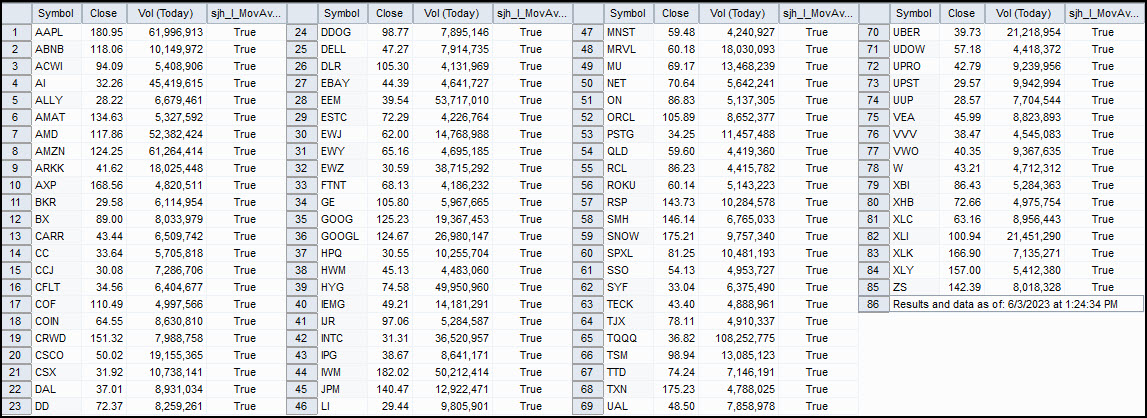The height and width of the screenshot is (418, 1147).
Task: Click the sjh_I_MovAv header above UBER's row
Action: (1102, 13)
